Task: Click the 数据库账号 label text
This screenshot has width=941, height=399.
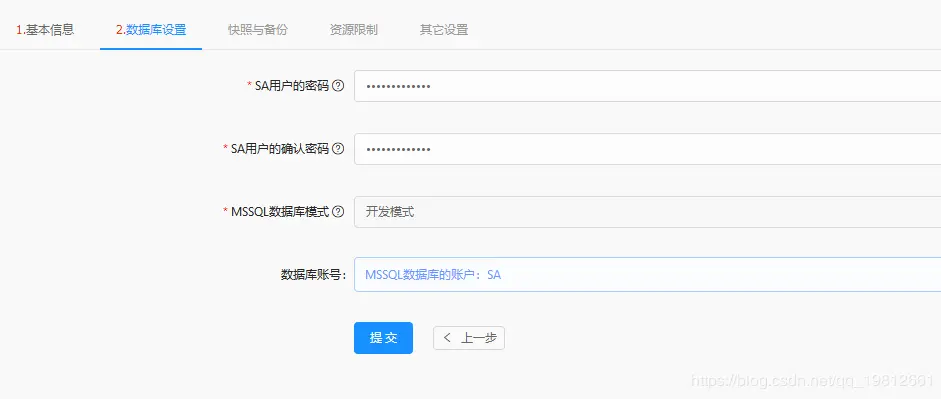Action: coord(313,275)
